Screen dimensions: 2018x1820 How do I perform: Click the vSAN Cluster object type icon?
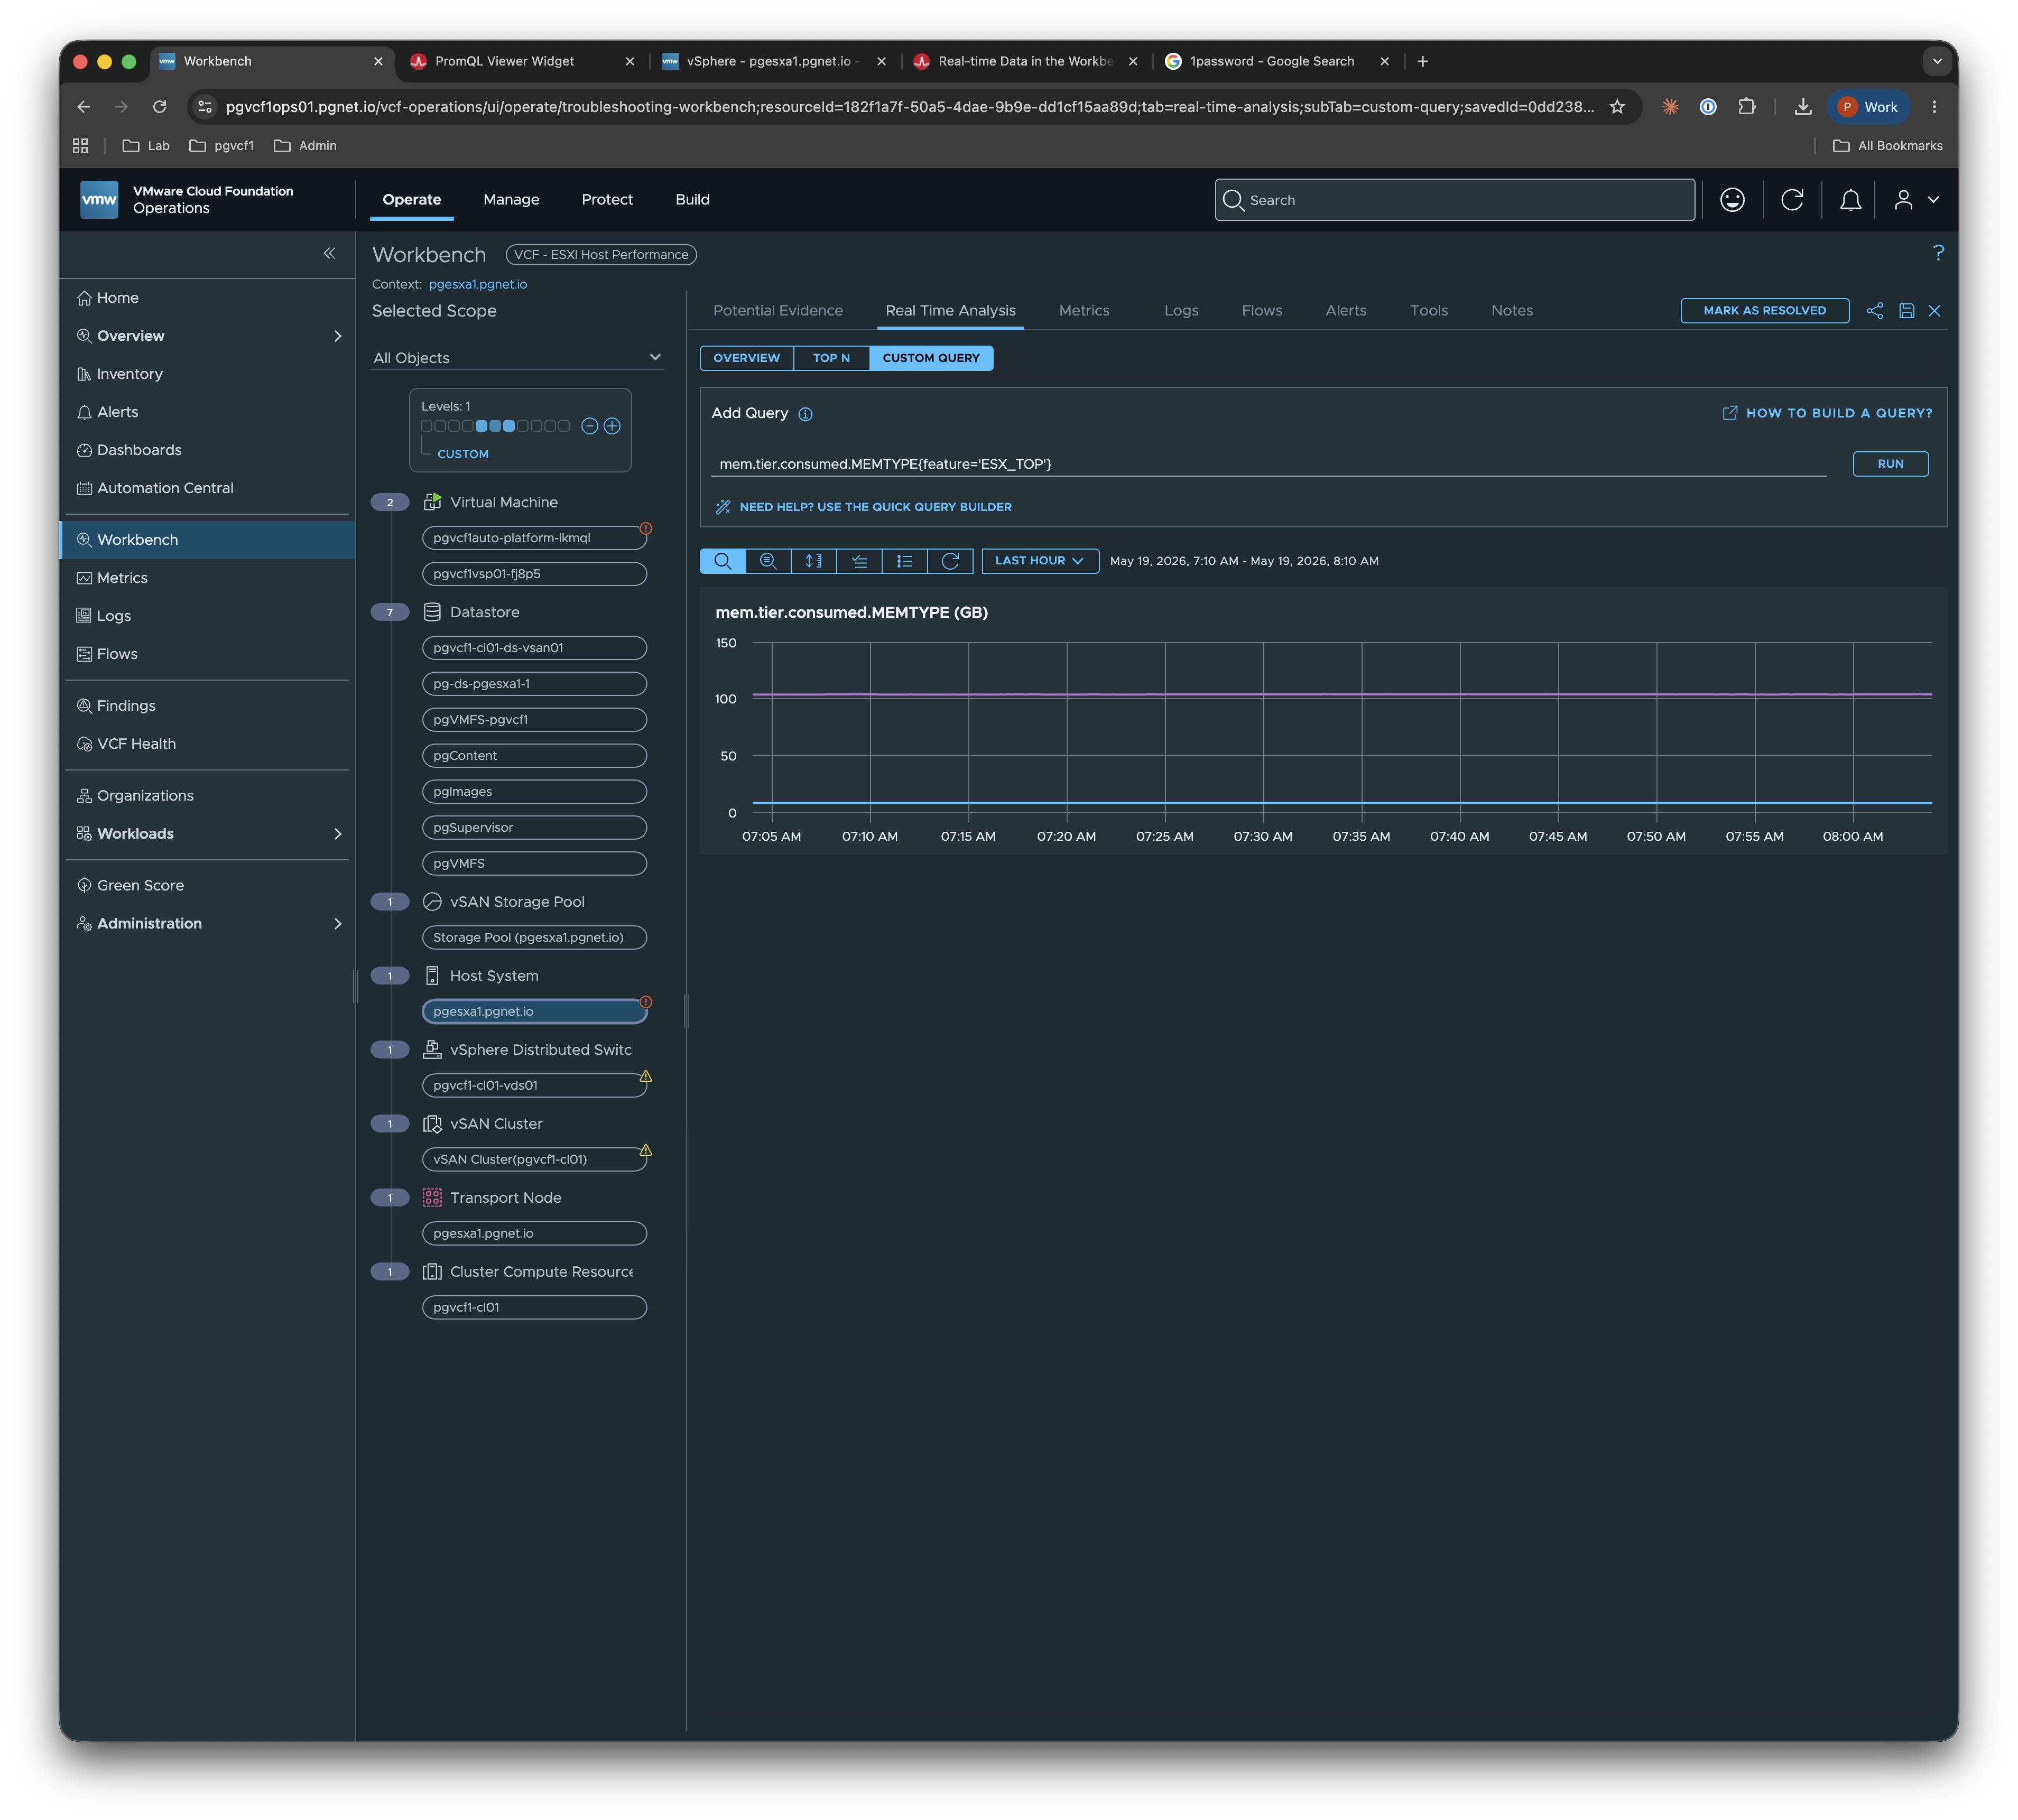[x=432, y=1124]
